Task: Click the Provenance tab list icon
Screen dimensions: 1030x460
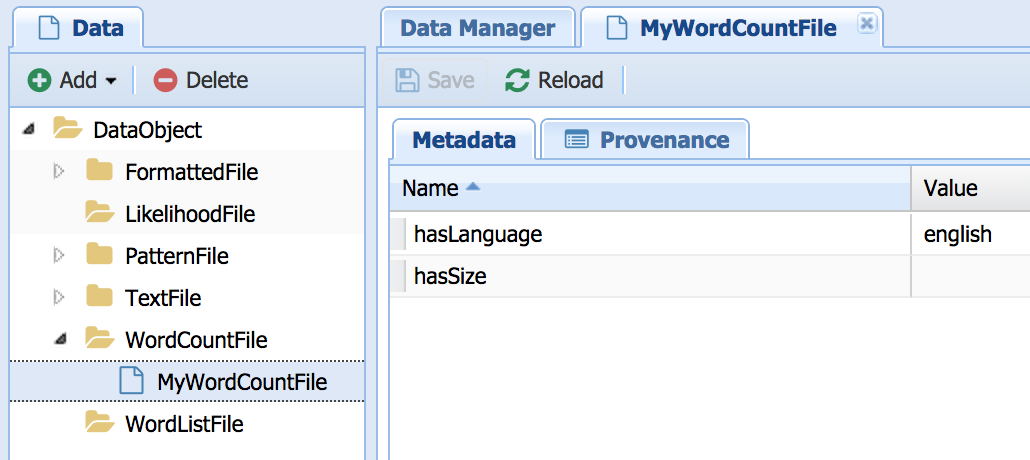Action: [x=576, y=140]
